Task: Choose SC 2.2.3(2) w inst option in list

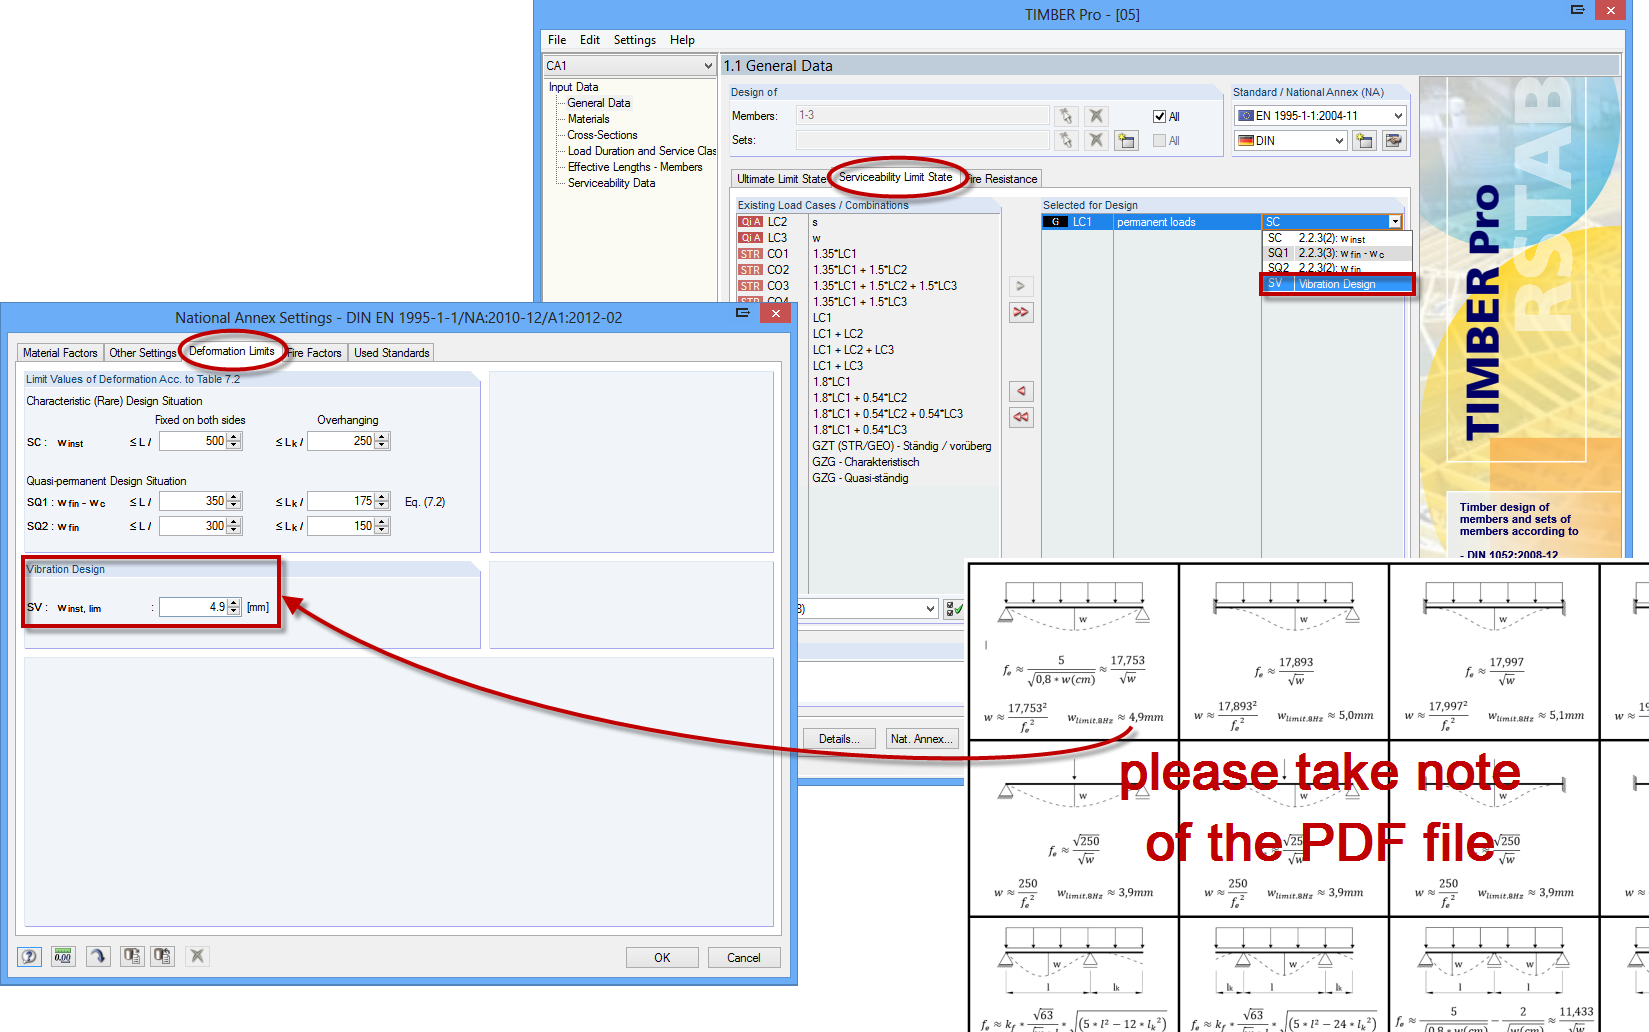Action: 1337,239
